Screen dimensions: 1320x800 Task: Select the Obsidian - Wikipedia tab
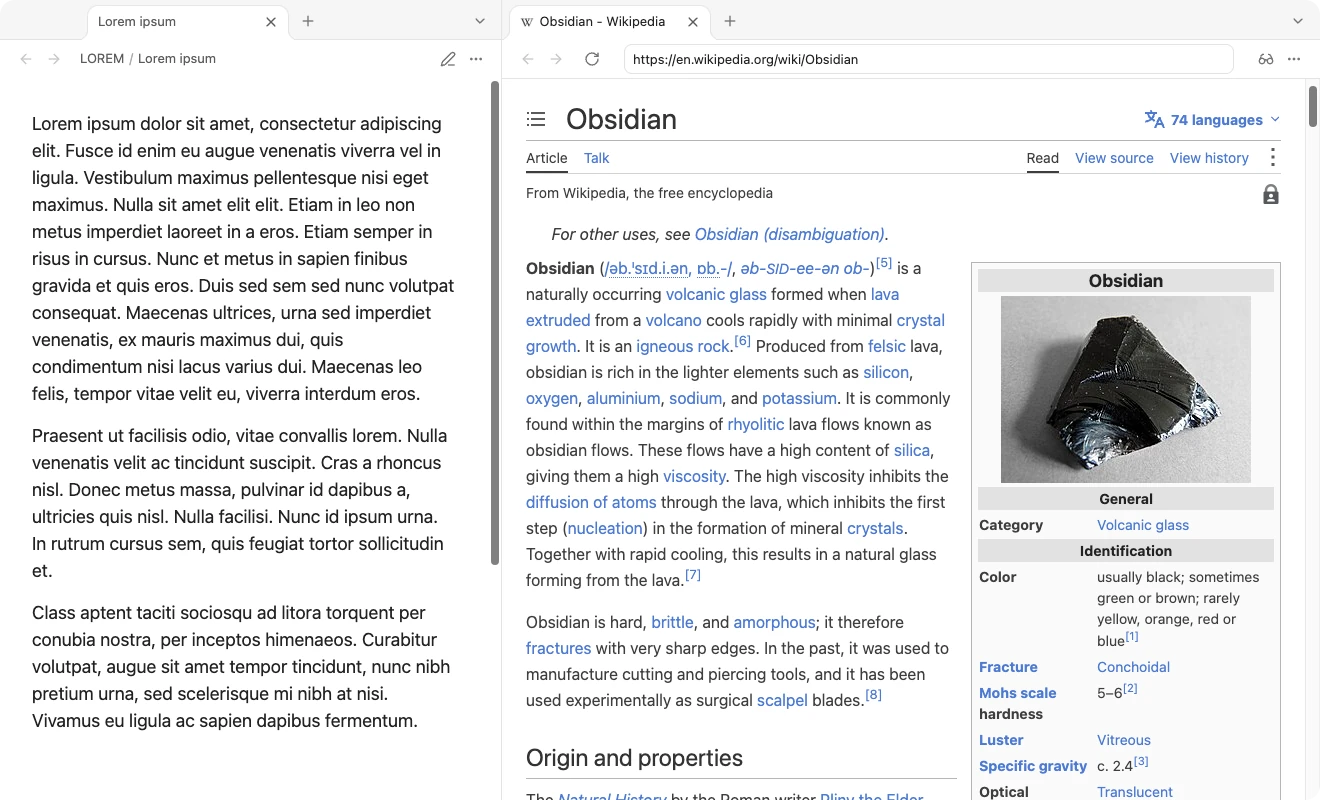[x=610, y=21]
